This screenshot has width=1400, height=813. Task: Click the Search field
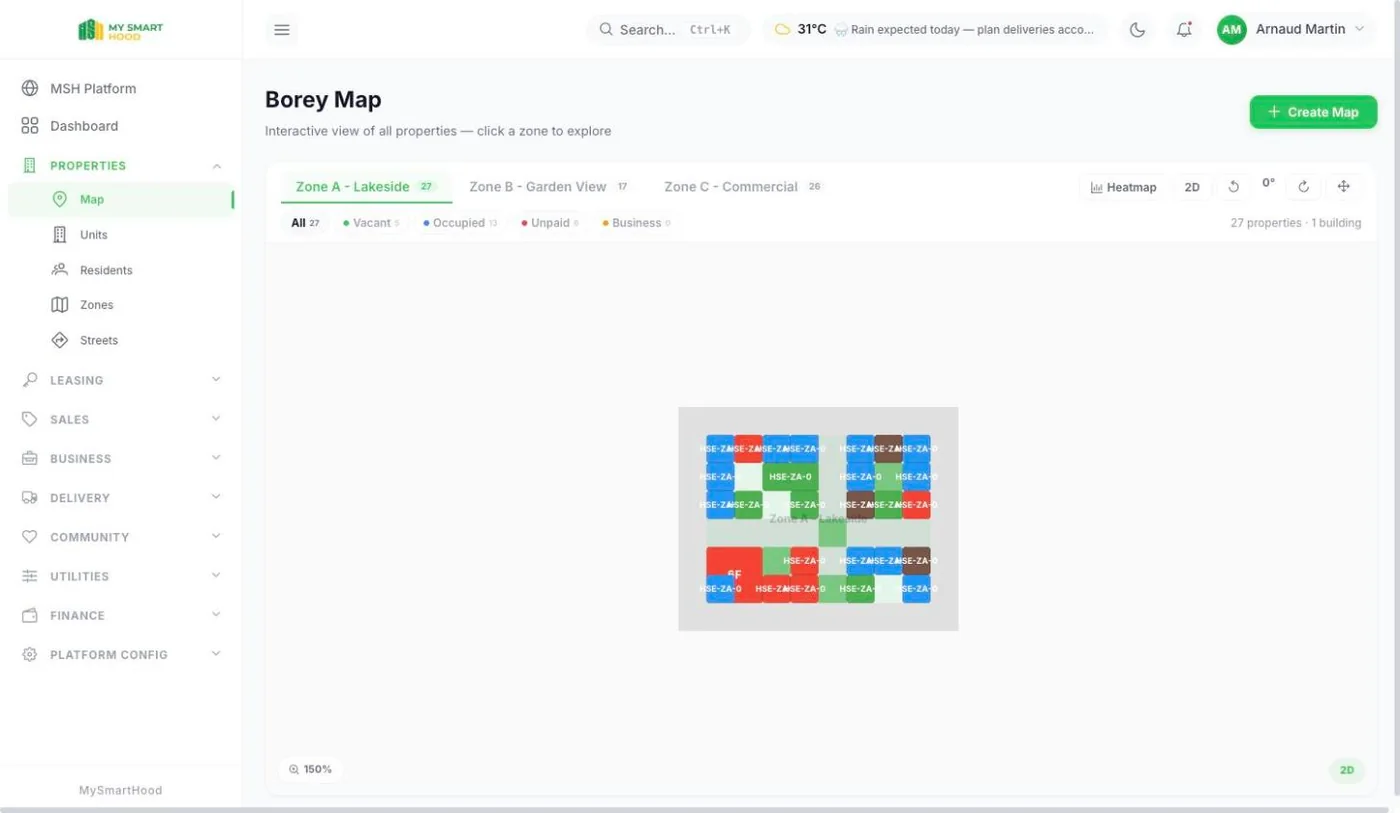click(667, 30)
